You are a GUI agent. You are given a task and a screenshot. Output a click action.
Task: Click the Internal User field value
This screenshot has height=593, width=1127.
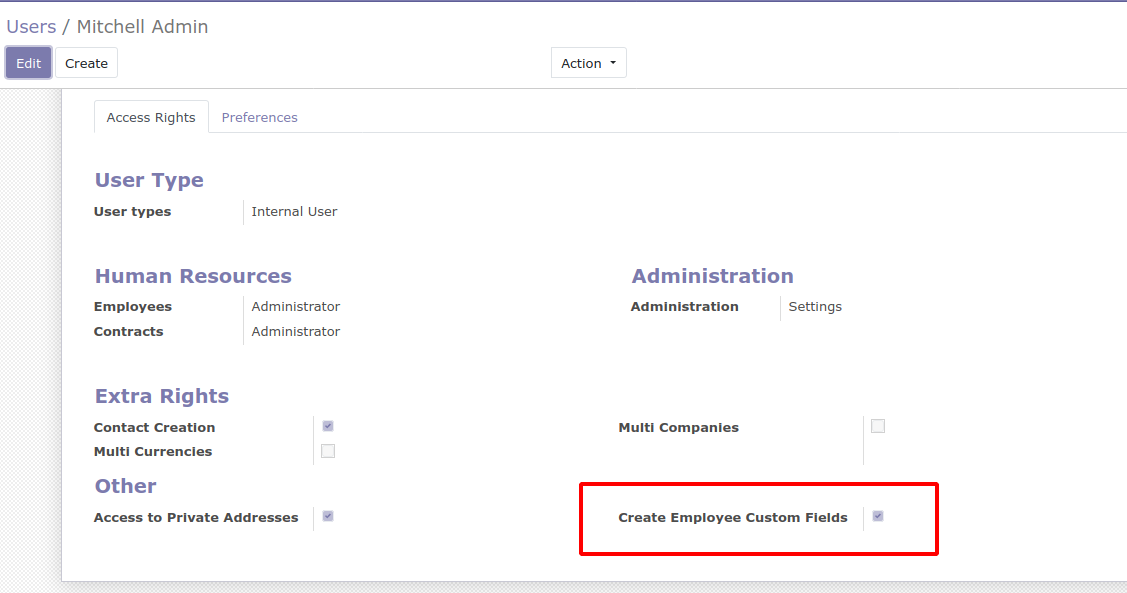tap(294, 211)
